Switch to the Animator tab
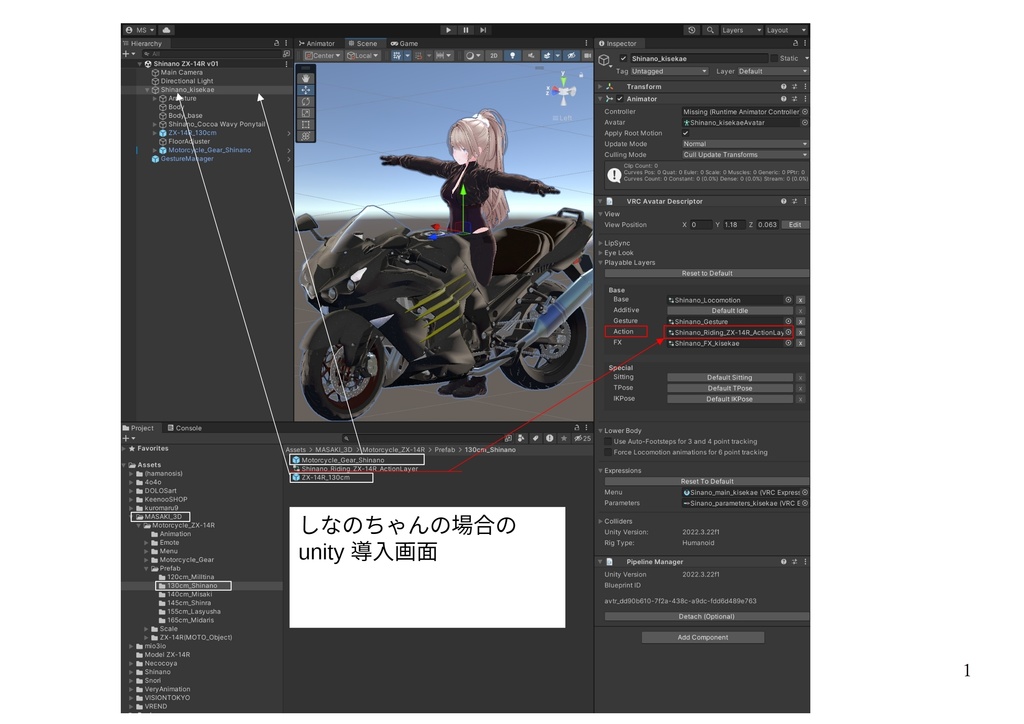Image resolution: width=1024 pixels, height=724 pixels. point(317,44)
